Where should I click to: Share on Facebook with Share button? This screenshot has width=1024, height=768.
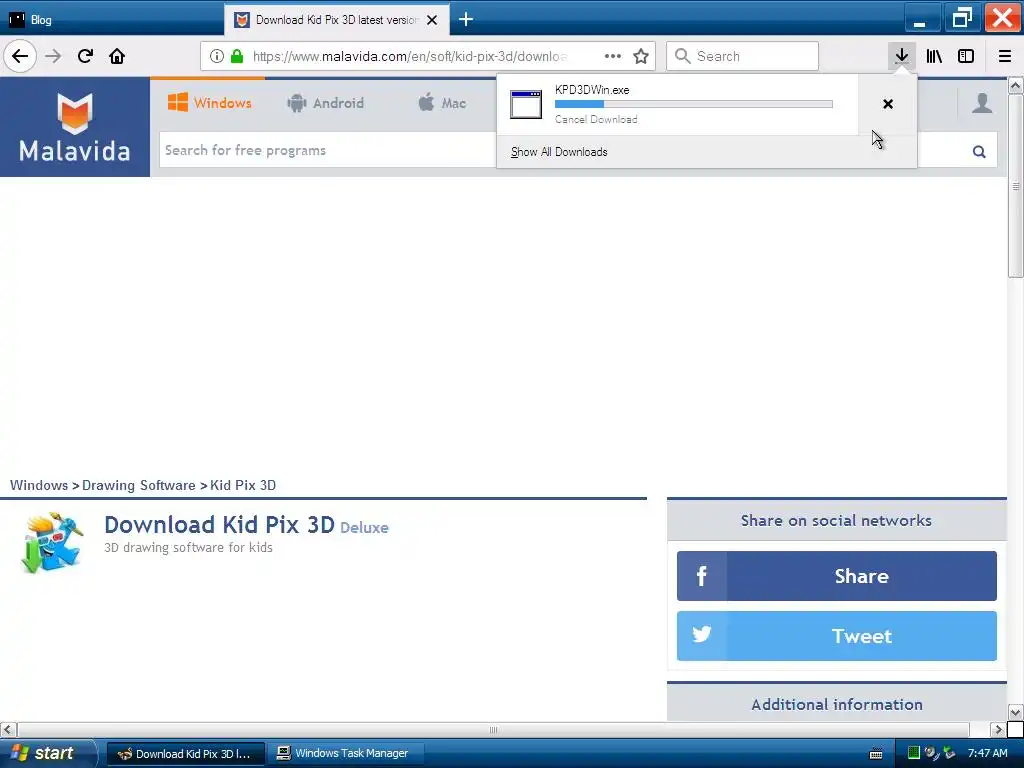[837, 576]
